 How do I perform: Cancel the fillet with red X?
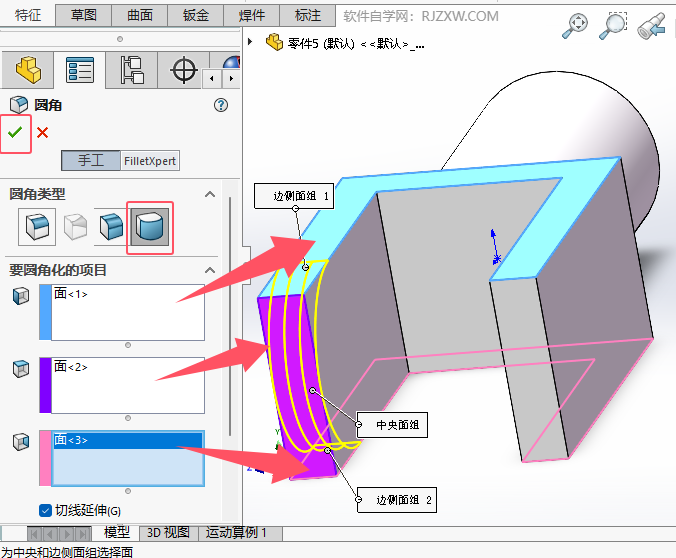point(42,132)
